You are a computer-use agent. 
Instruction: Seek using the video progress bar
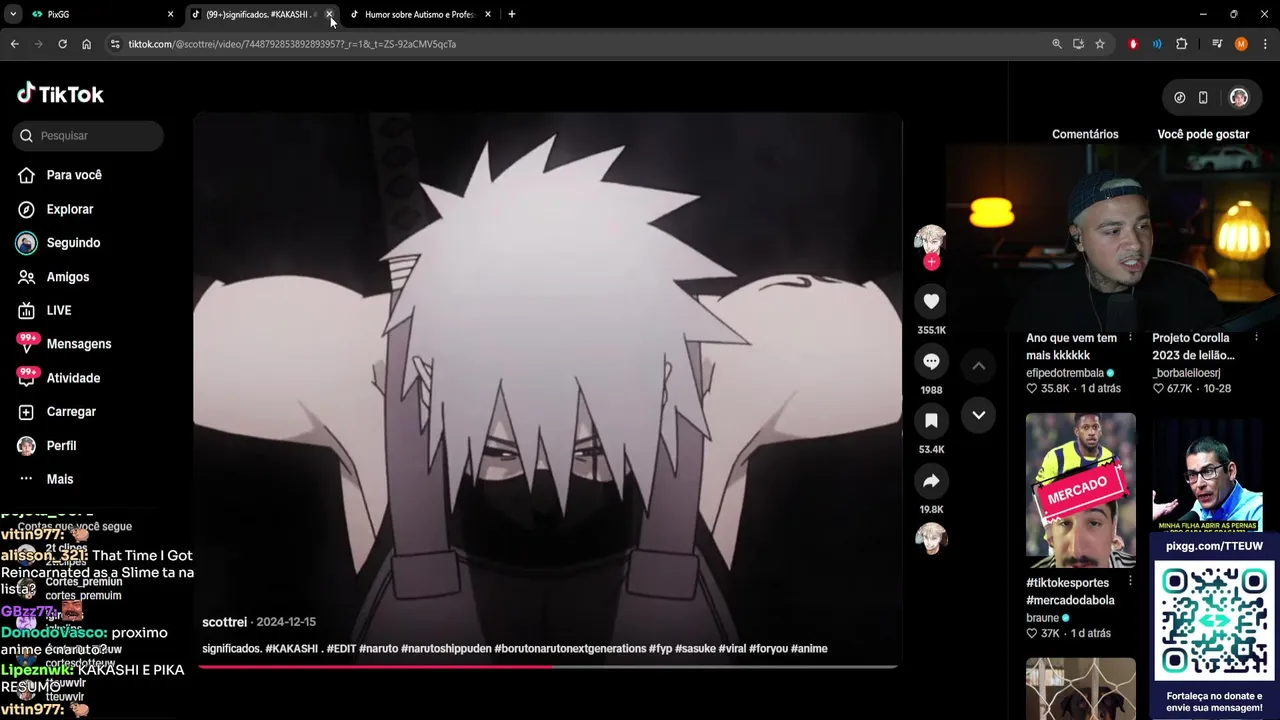pyautogui.click(x=548, y=666)
